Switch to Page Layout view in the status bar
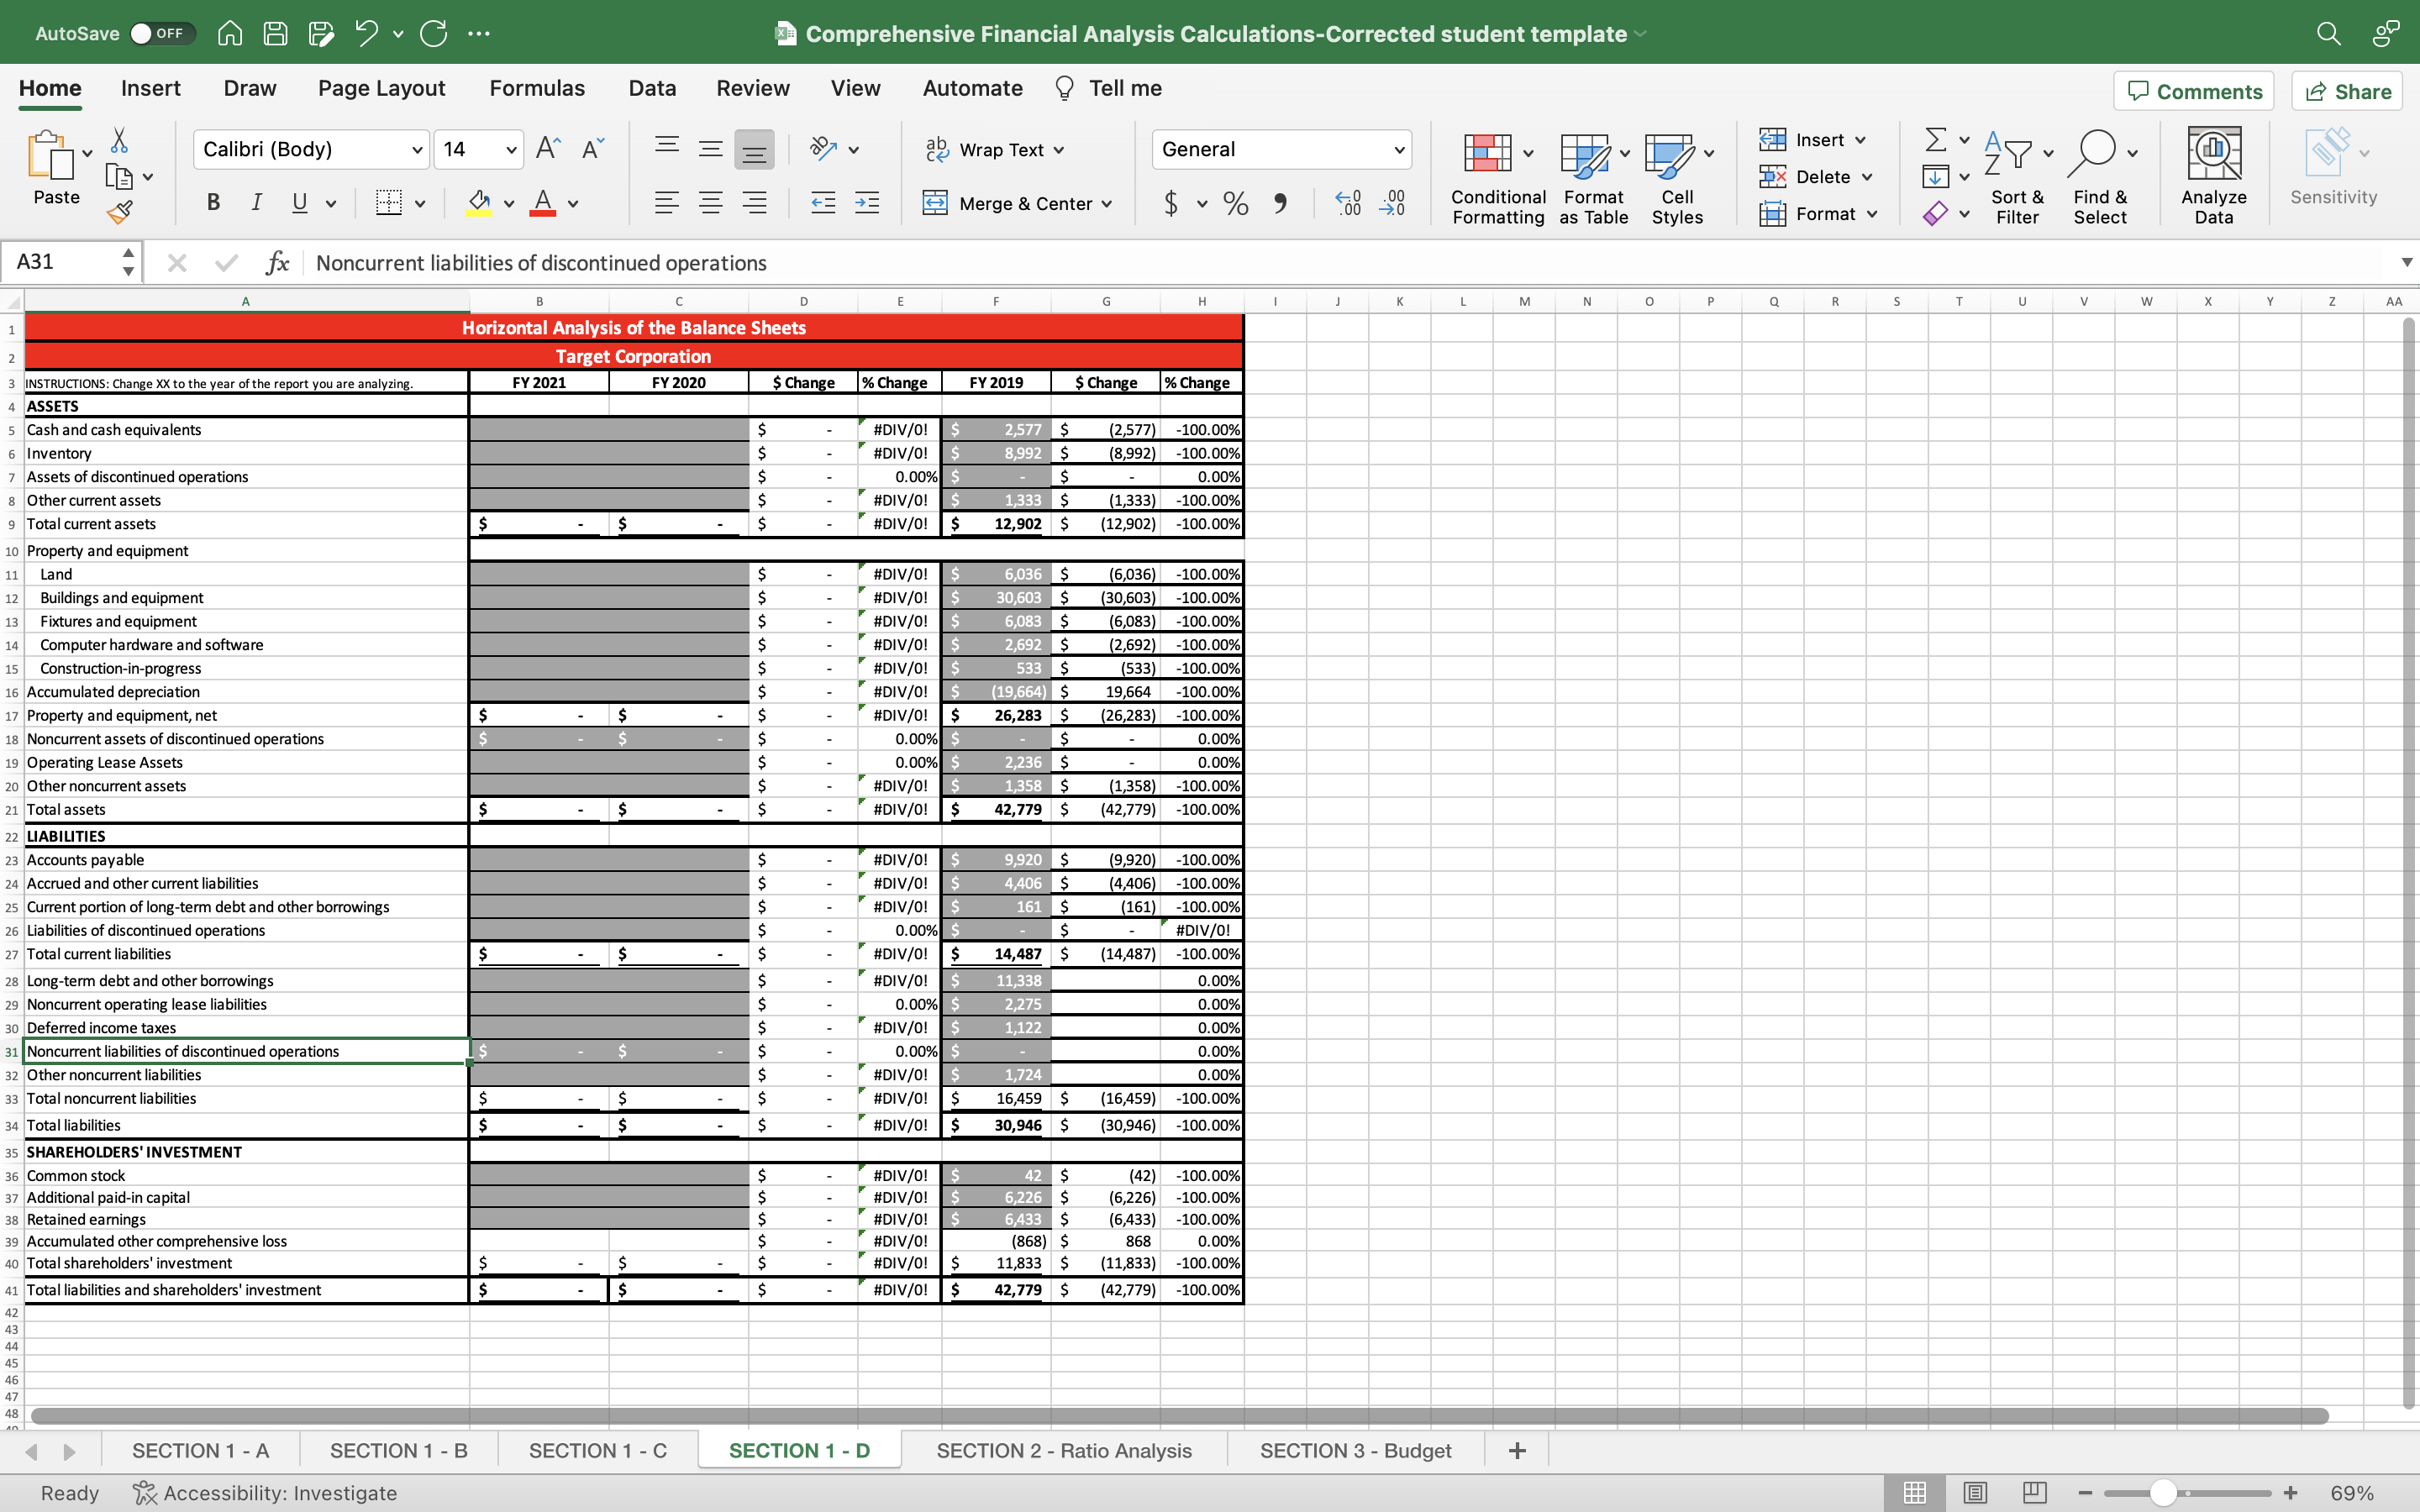 point(1975,1493)
